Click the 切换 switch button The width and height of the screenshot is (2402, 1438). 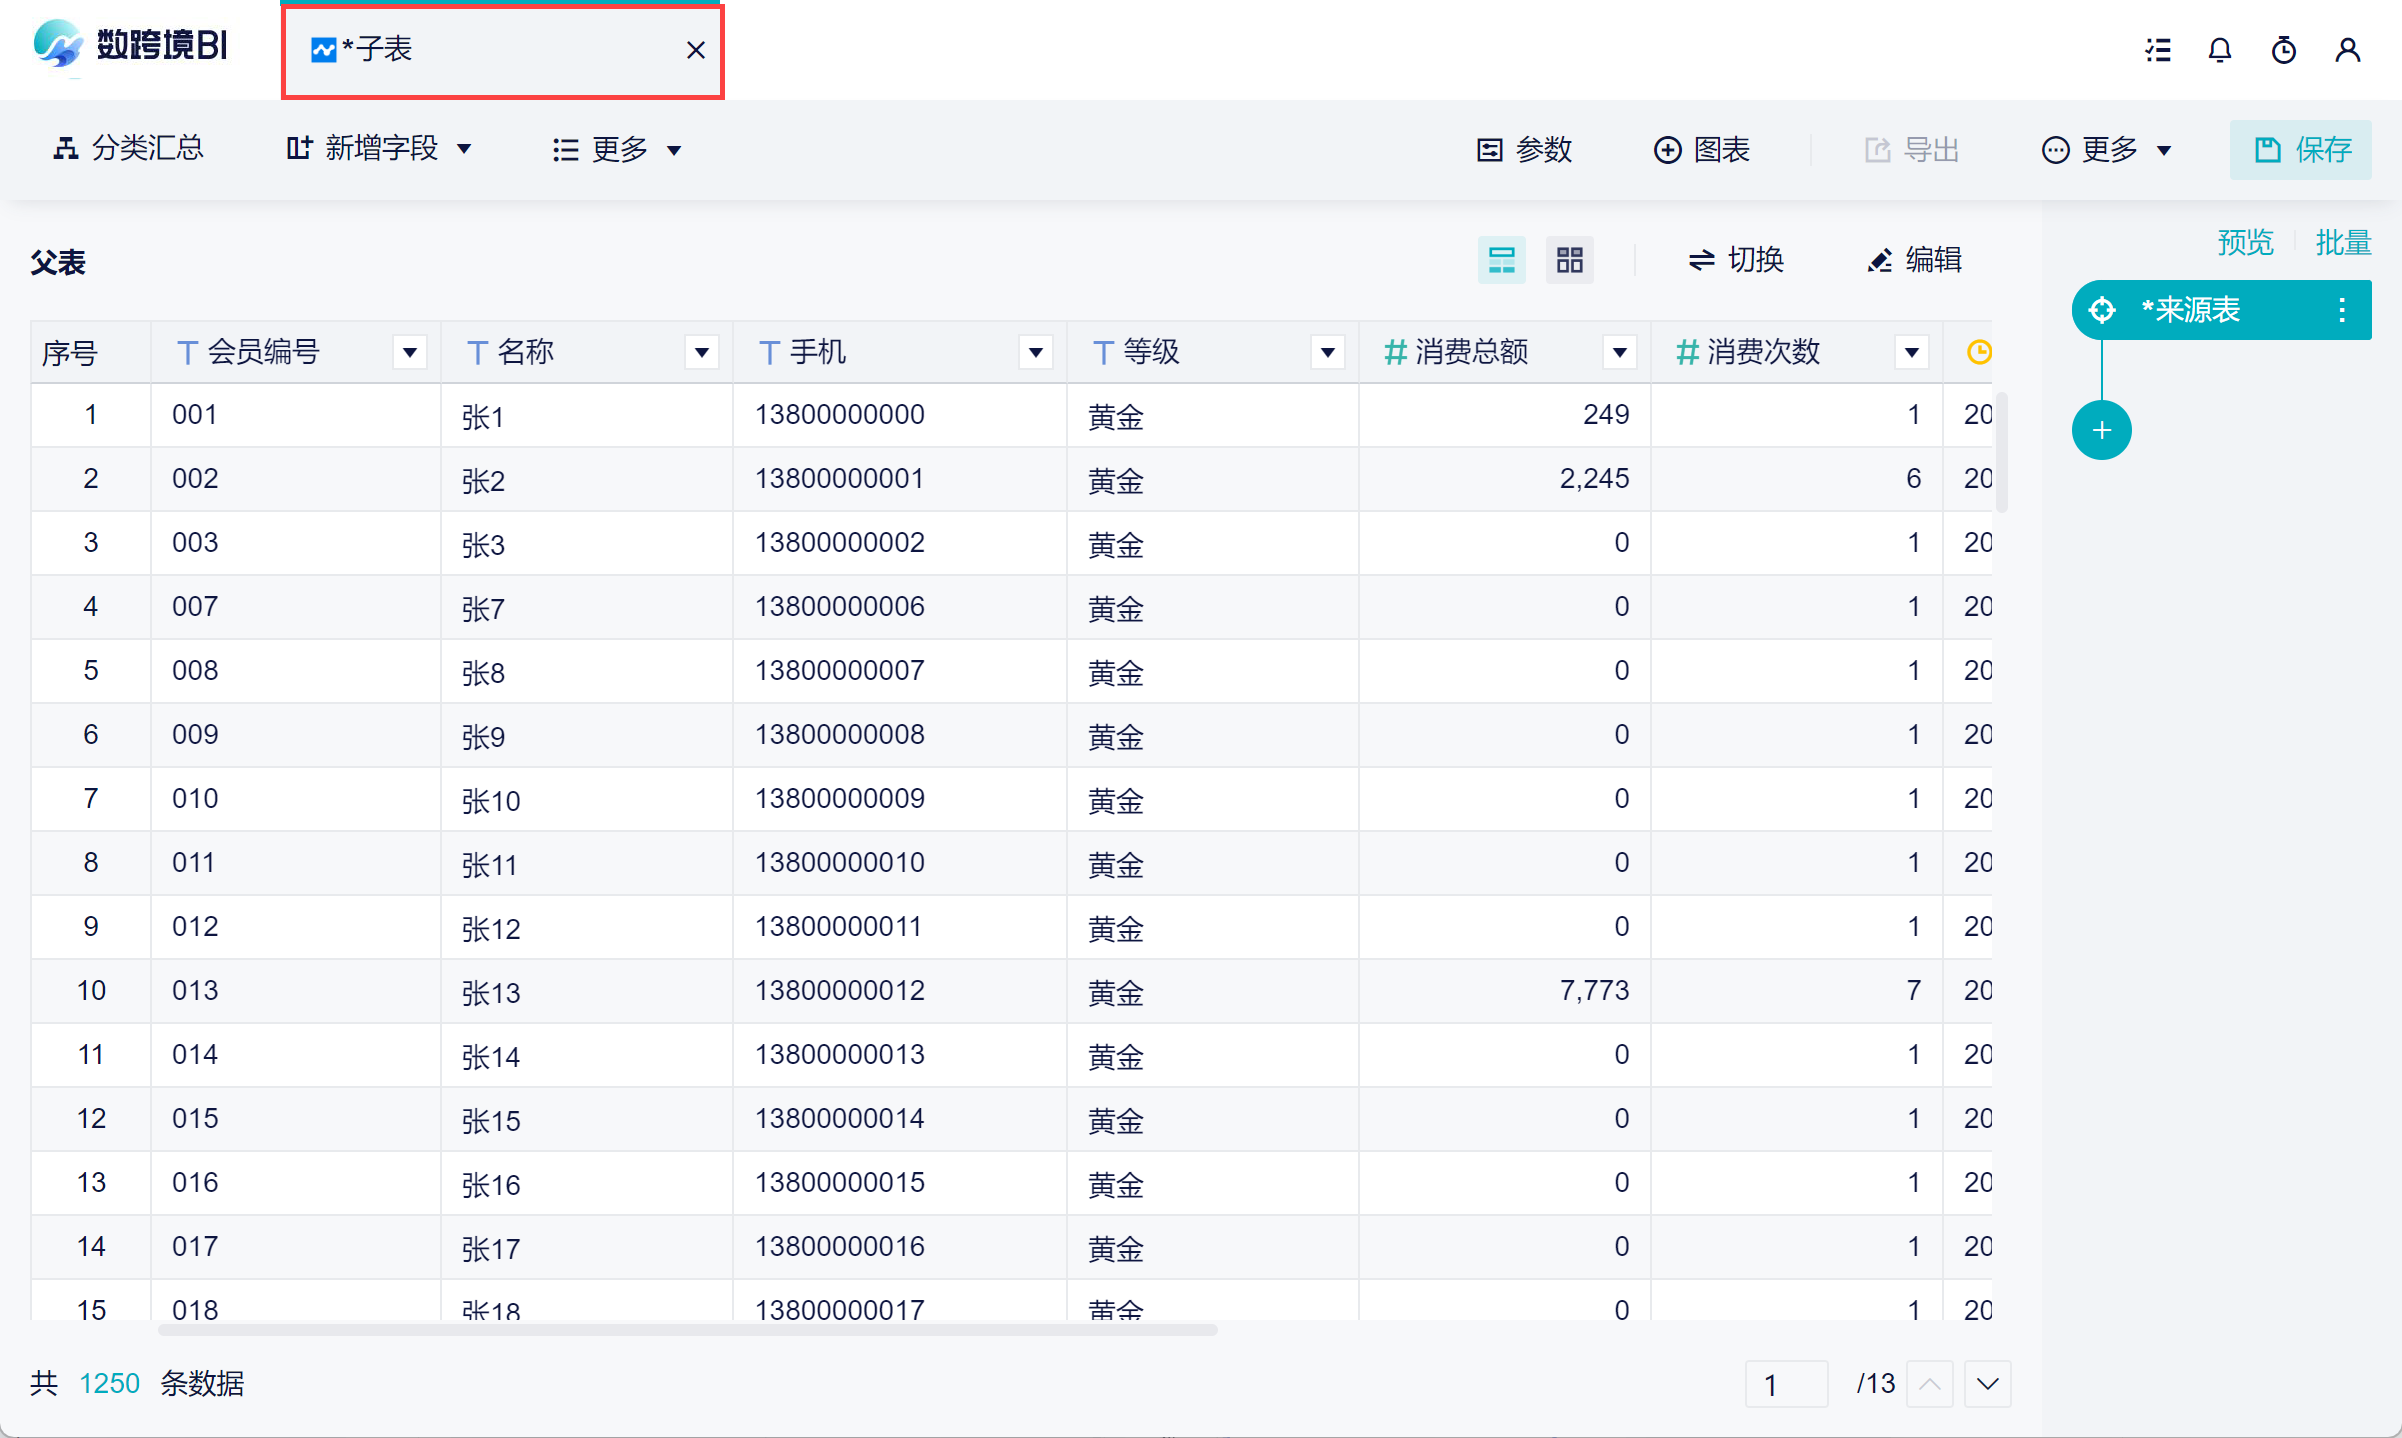(x=1736, y=260)
